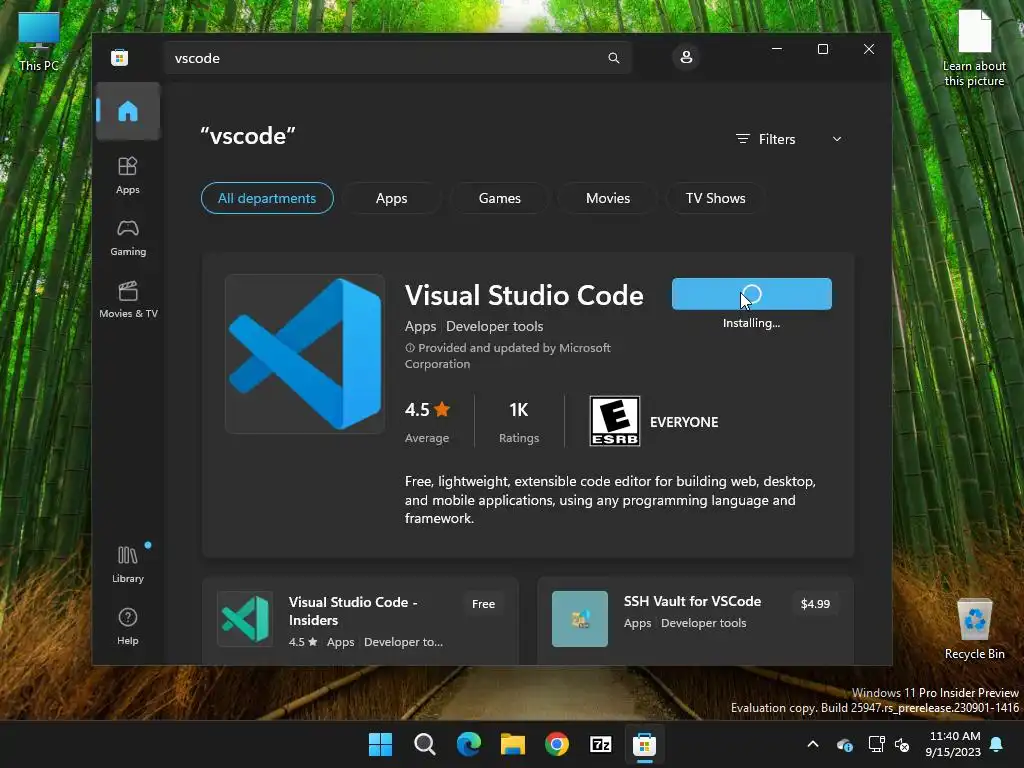Click the search magnifier icon in search box
The image size is (1024, 768).
tap(614, 58)
